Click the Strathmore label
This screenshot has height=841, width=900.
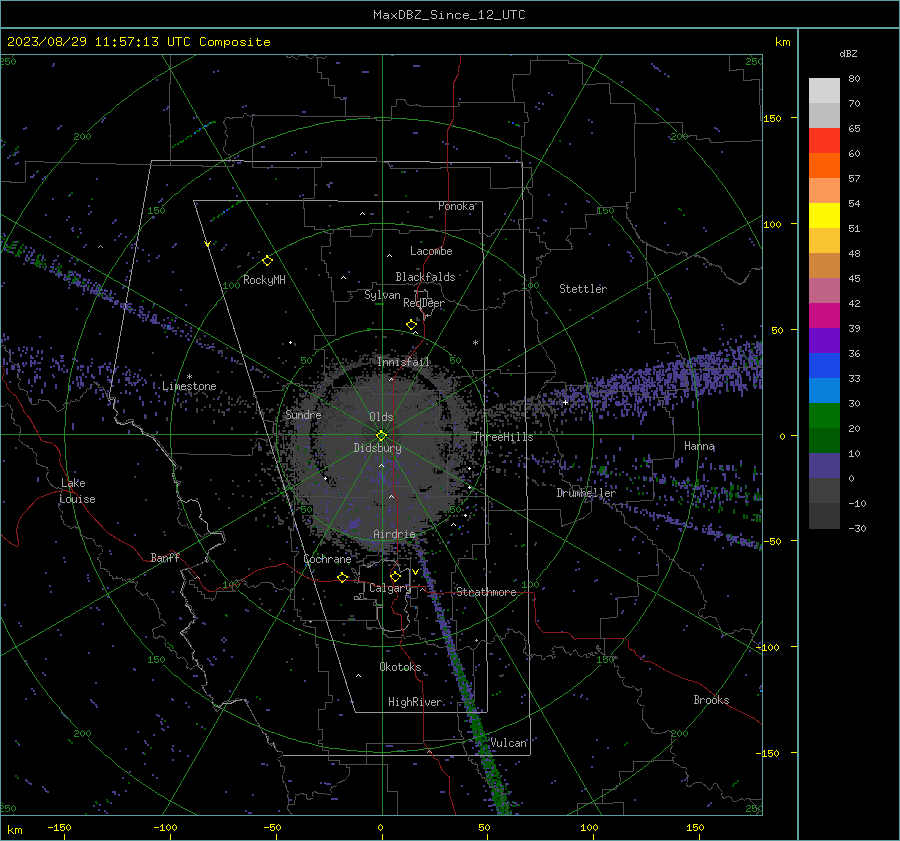[486, 592]
